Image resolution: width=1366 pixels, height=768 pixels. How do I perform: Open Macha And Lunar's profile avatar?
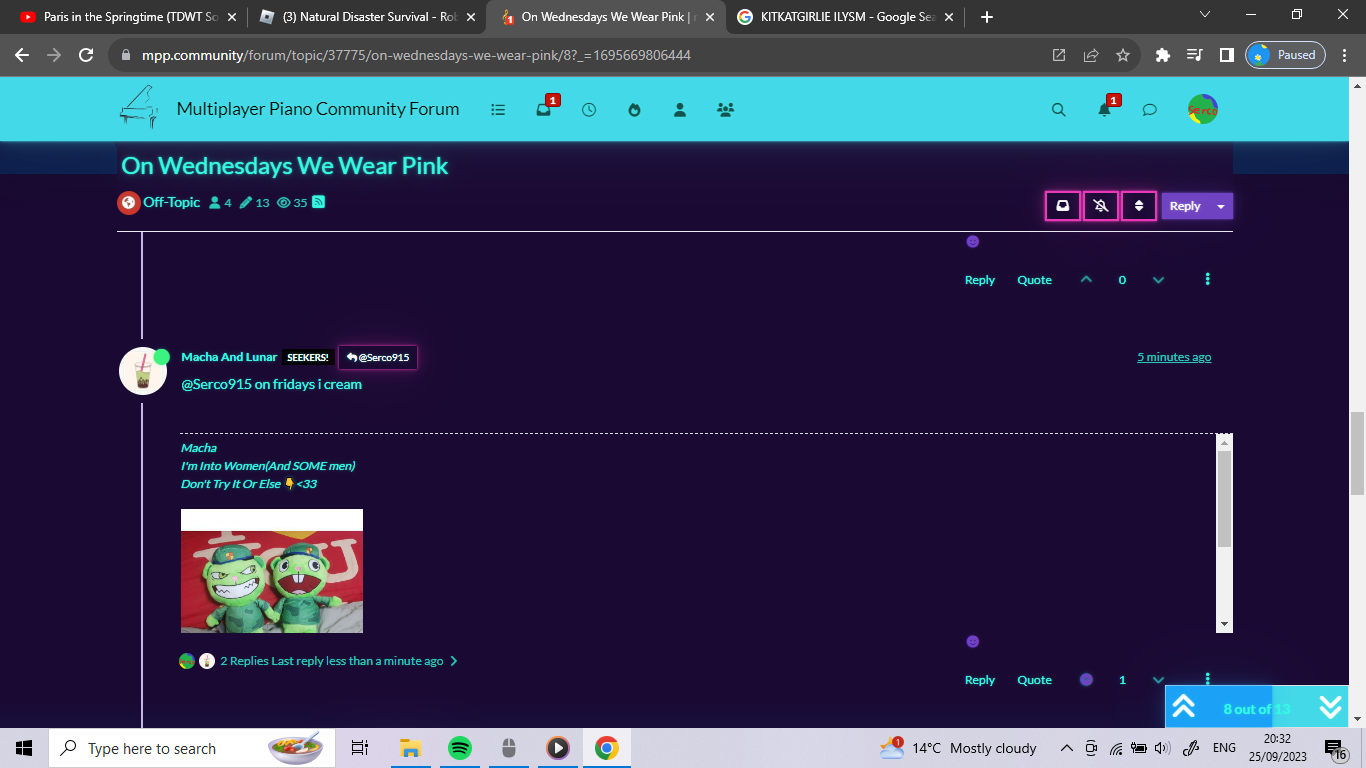143,371
